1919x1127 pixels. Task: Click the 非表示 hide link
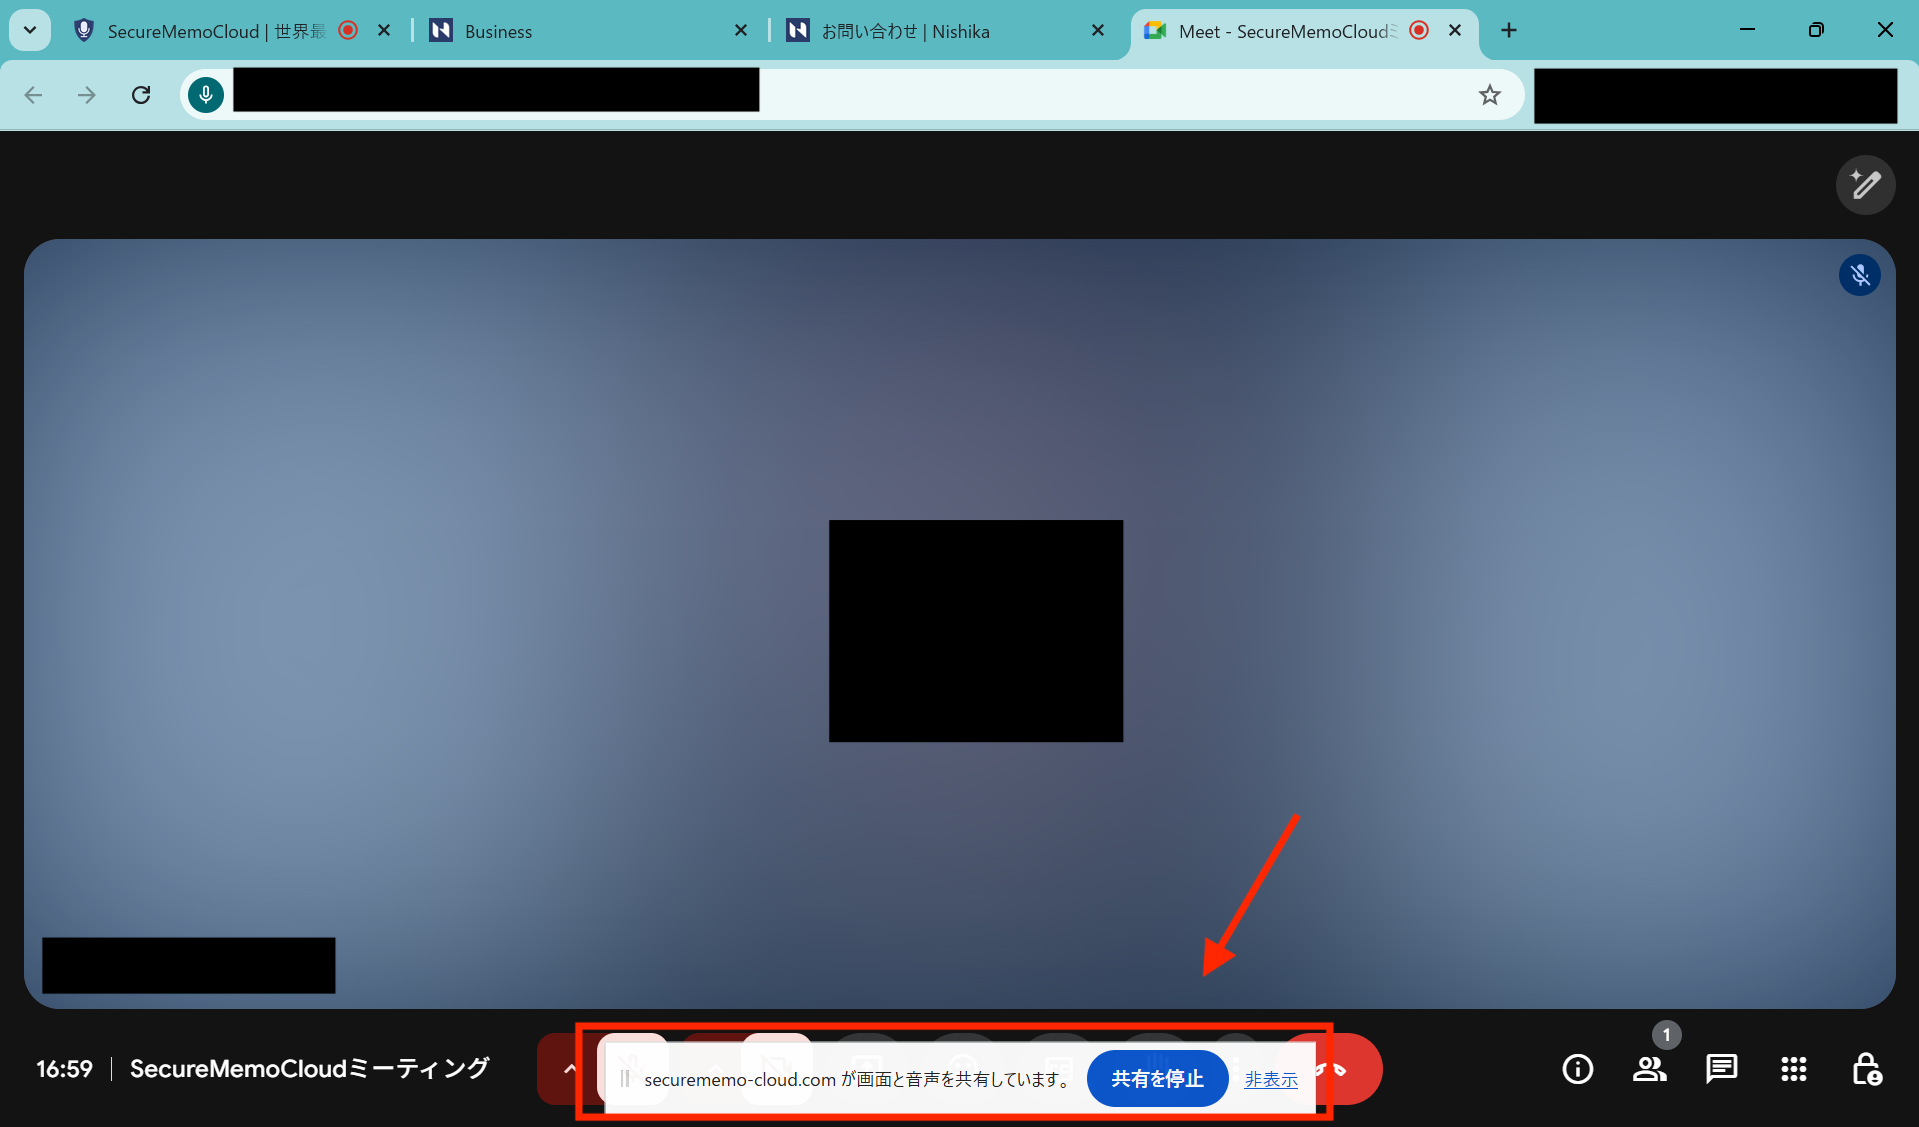pos(1271,1080)
